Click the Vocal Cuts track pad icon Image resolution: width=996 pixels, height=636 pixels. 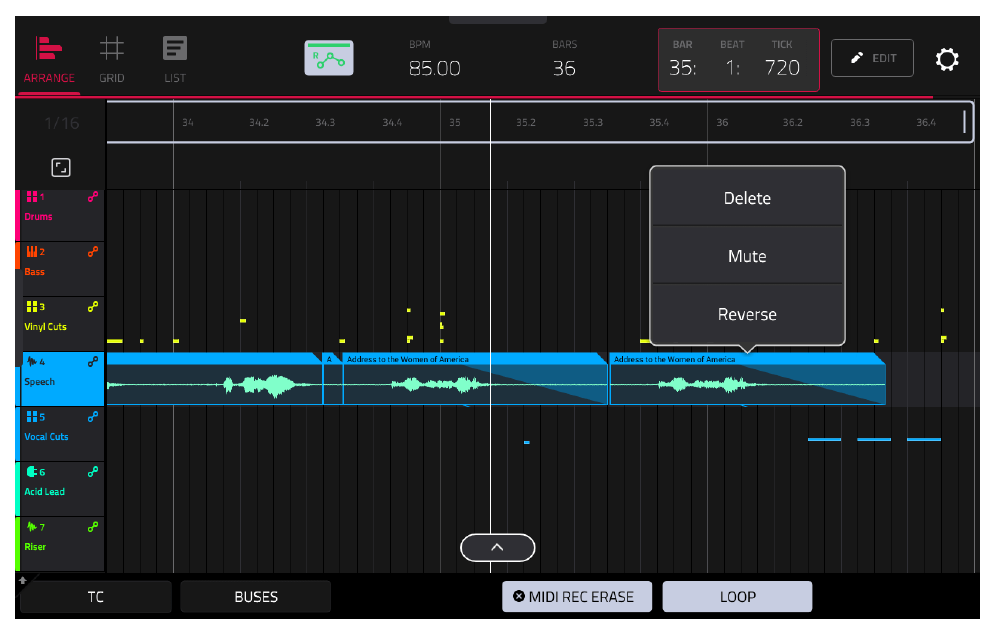[x=32, y=417]
